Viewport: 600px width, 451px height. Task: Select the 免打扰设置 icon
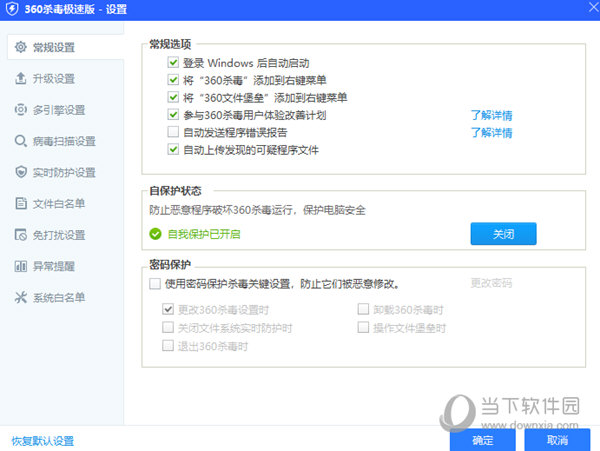pos(20,235)
